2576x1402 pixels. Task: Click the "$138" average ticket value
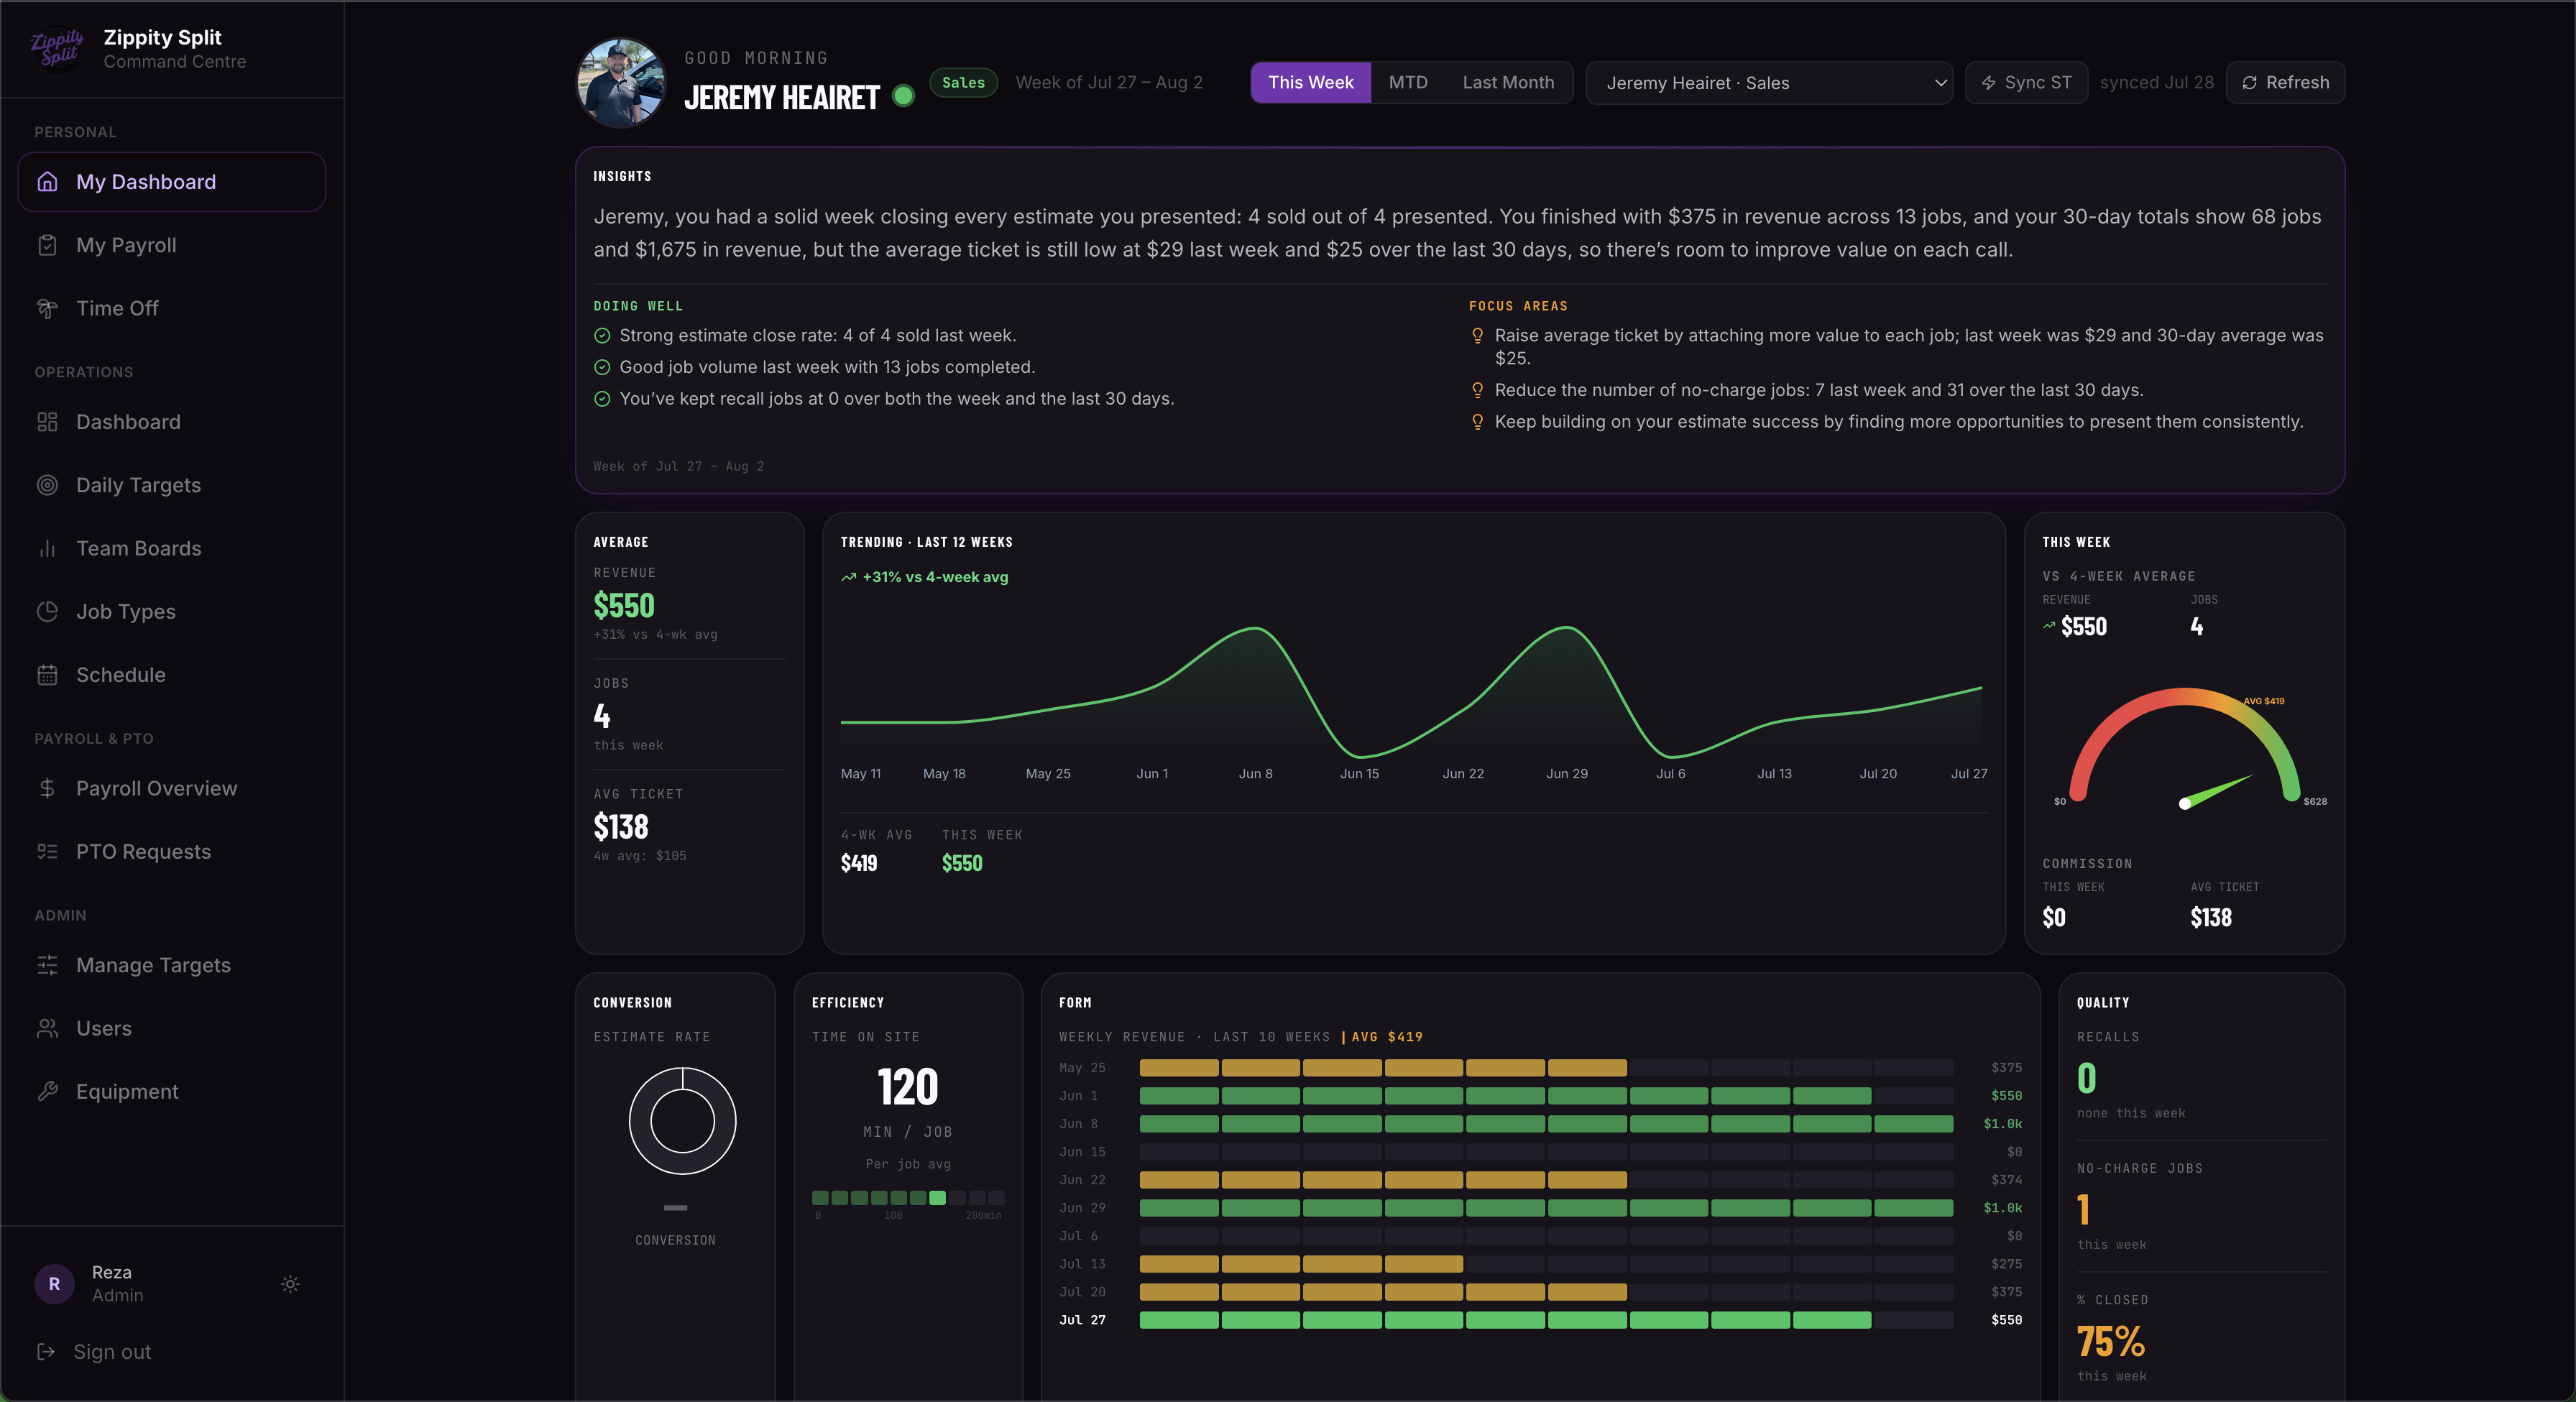[621, 826]
